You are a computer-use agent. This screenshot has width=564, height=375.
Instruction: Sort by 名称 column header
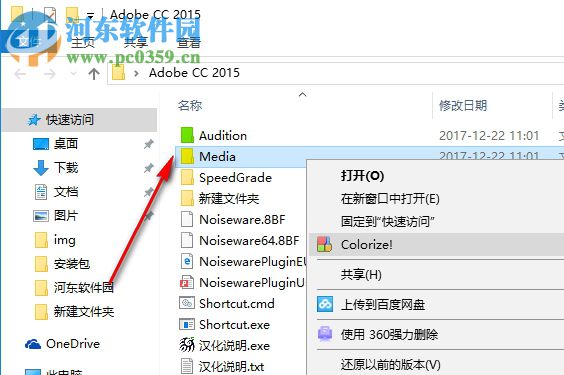[190, 105]
